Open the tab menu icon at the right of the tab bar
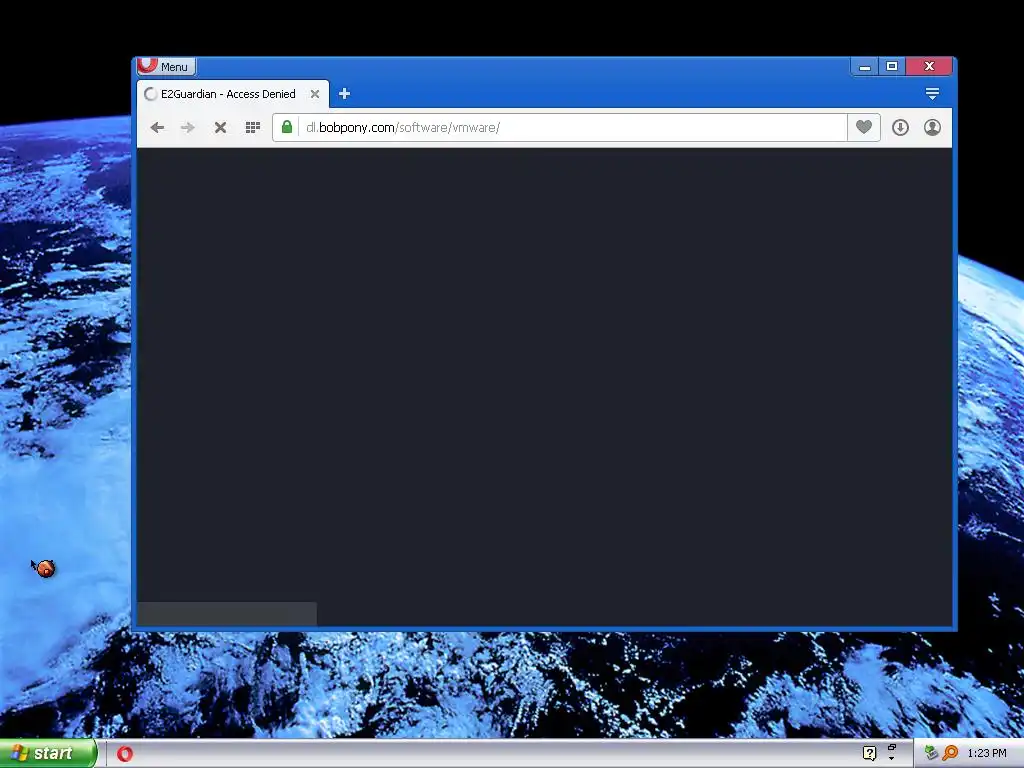 coord(932,94)
